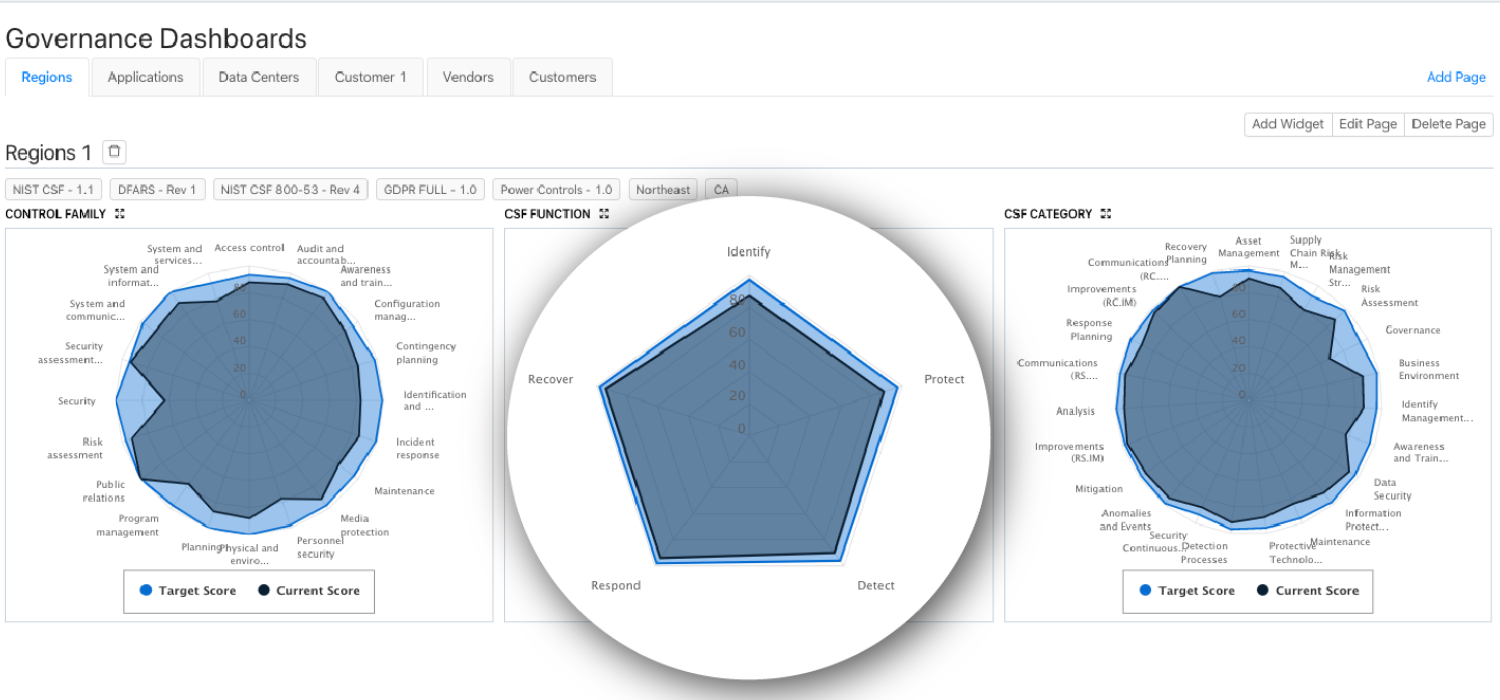The width and height of the screenshot is (1500, 700).
Task: Open Add Page link
Action: point(1456,76)
